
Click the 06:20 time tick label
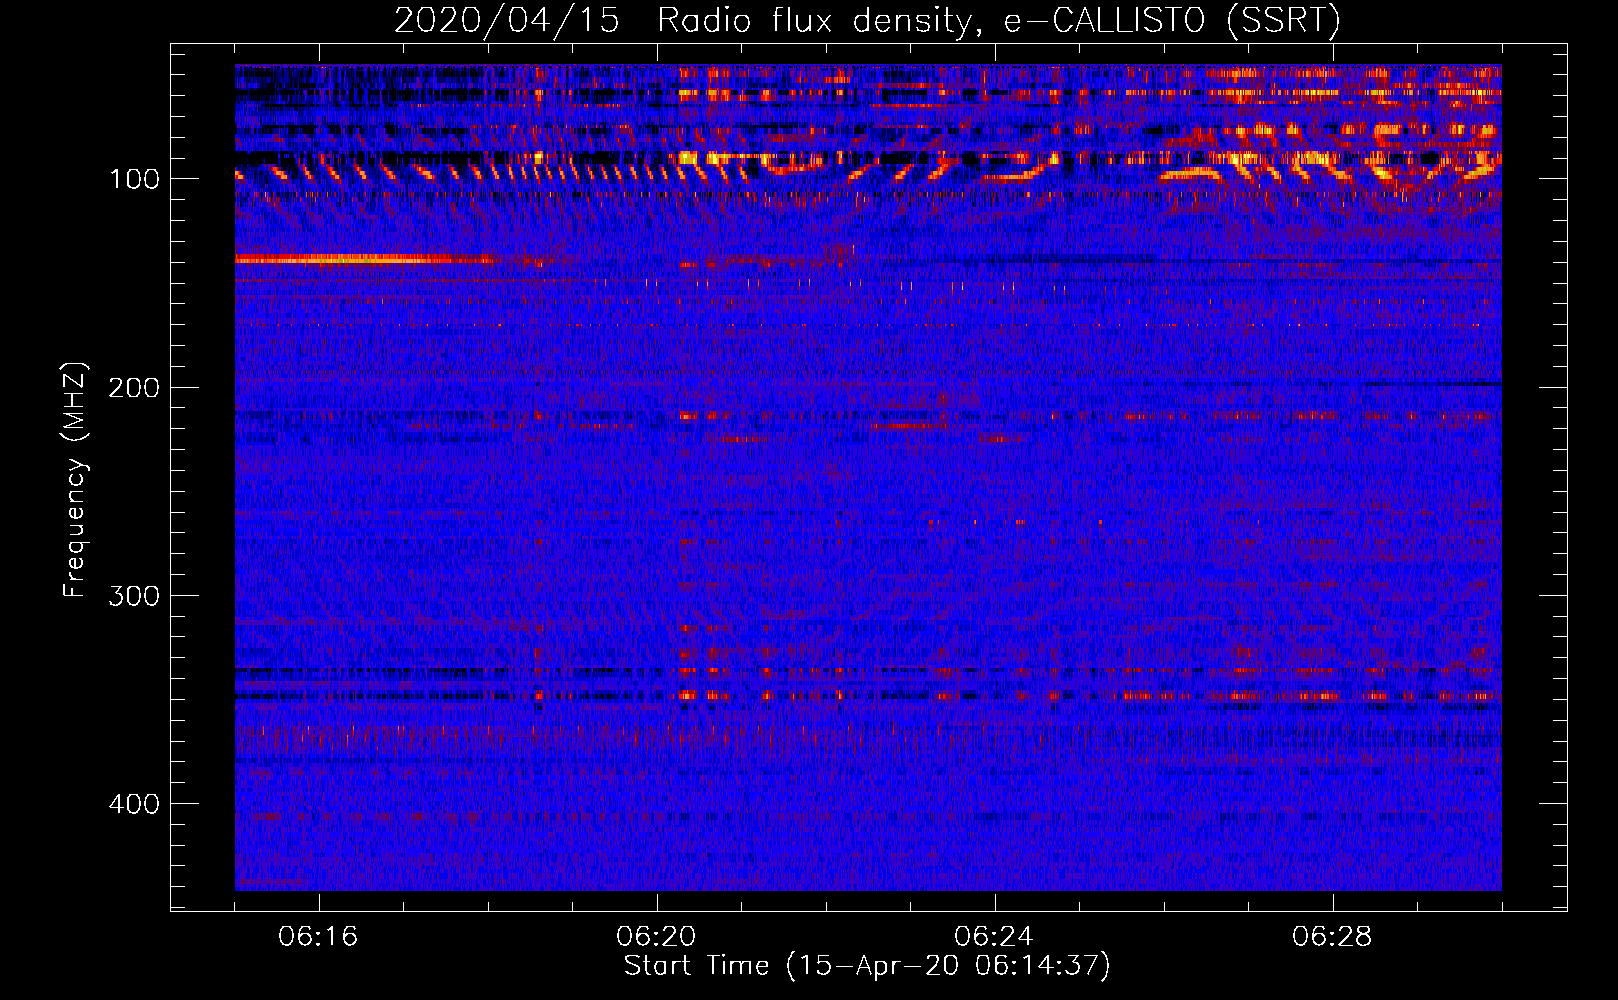click(656, 937)
